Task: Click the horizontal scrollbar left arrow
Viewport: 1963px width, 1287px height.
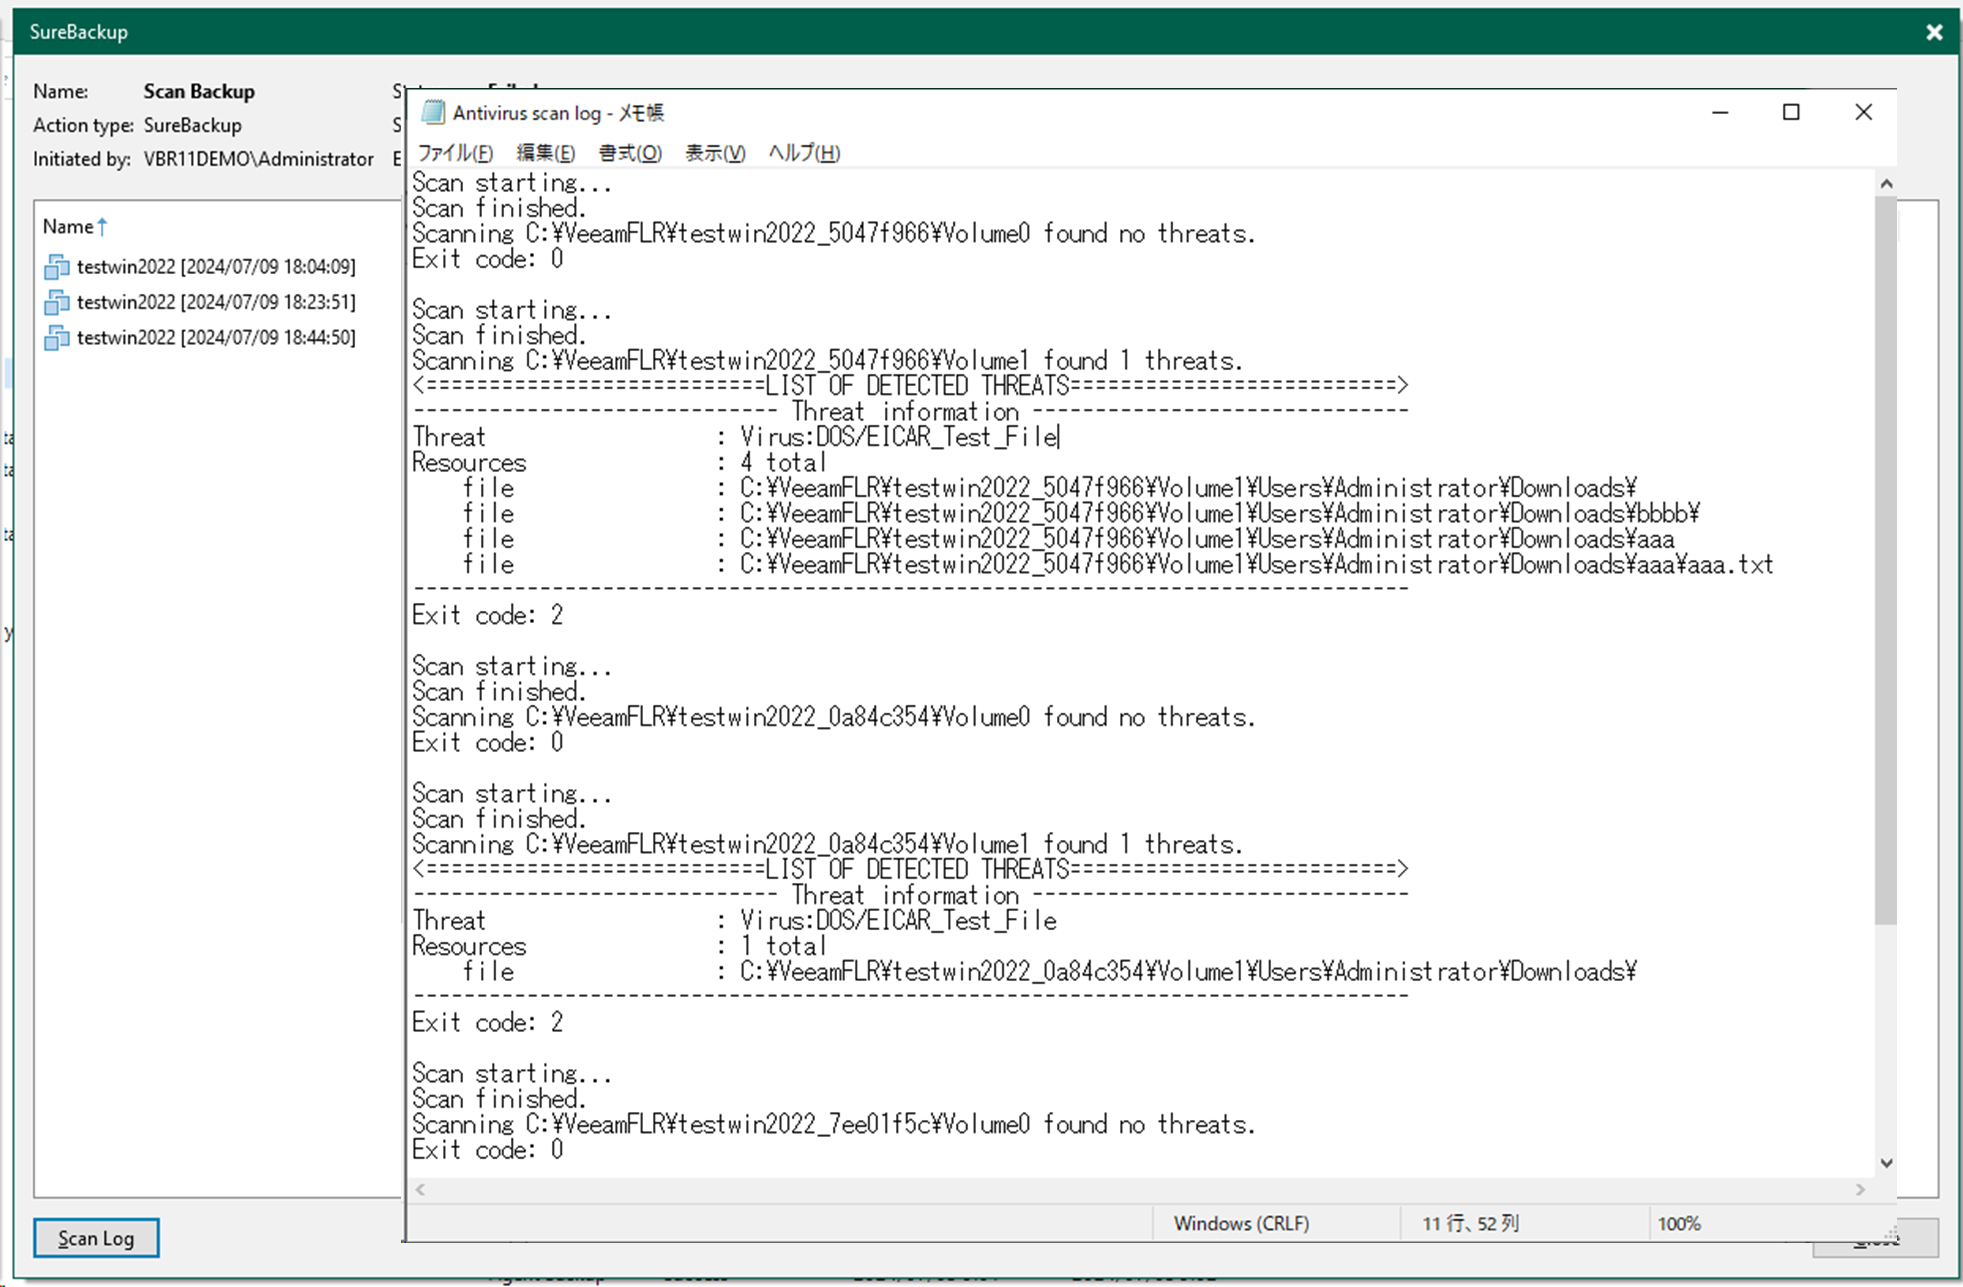Action: [x=421, y=1189]
